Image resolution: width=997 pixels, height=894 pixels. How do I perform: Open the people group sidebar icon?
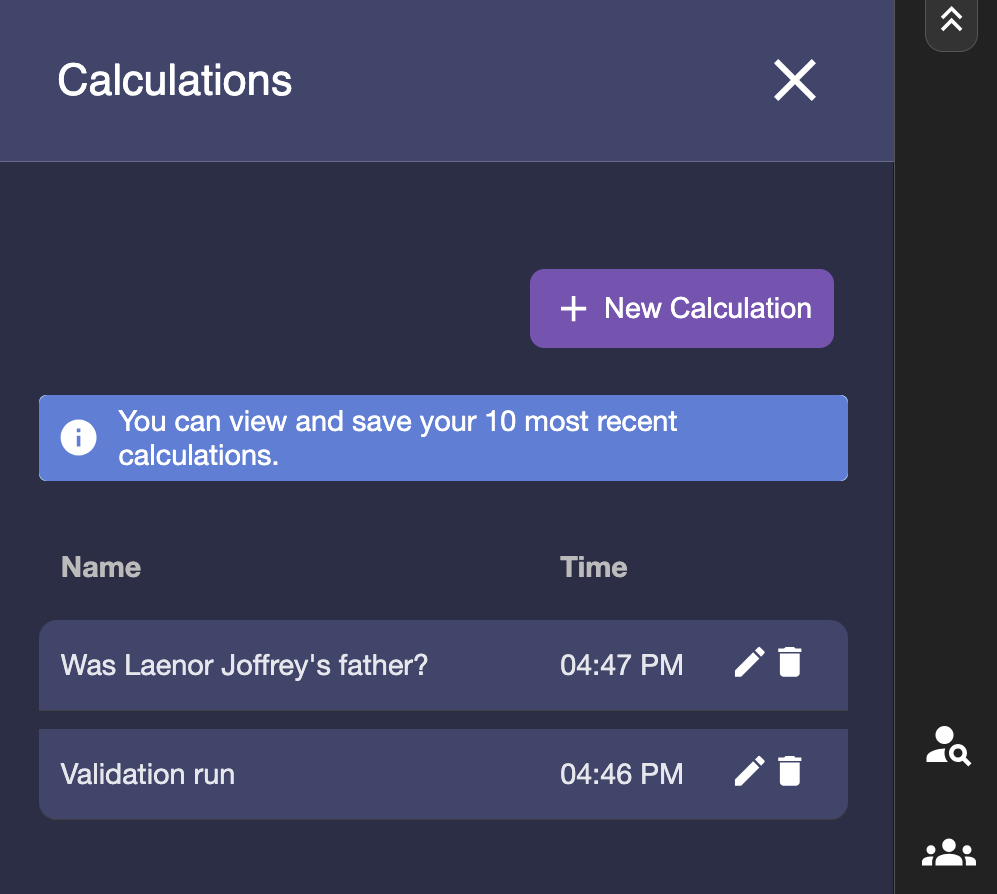pyautogui.click(x=948, y=852)
